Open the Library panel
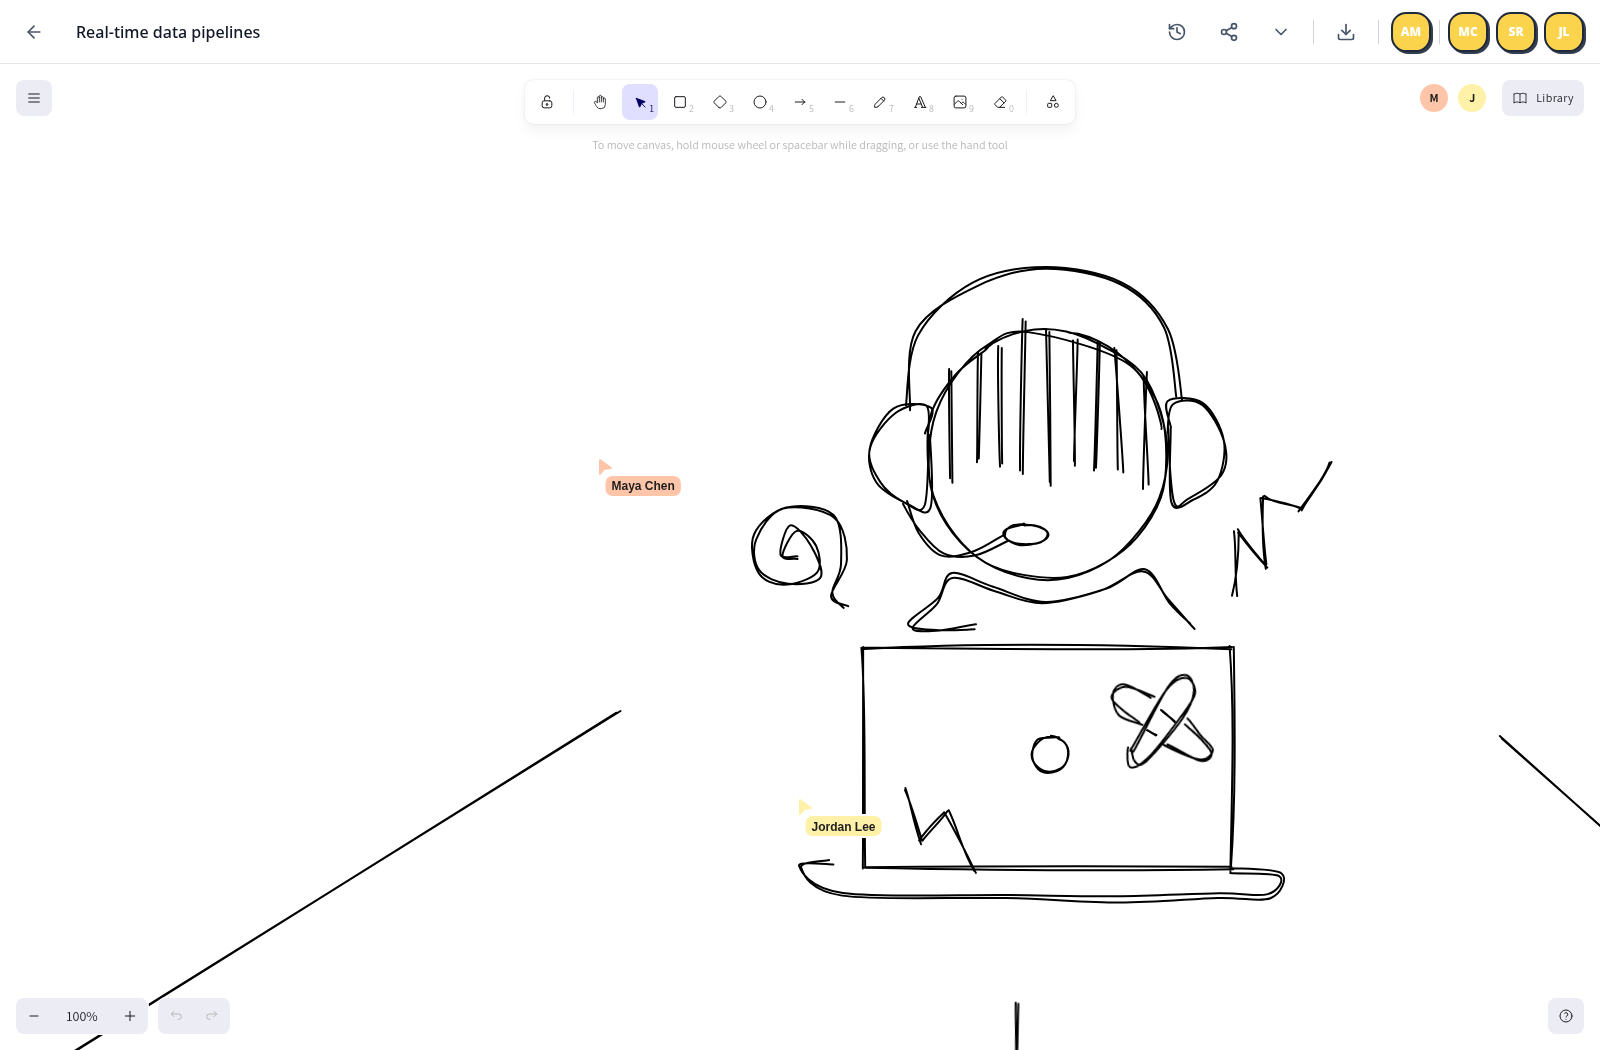Viewport: 1600px width, 1050px height. [x=1543, y=98]
